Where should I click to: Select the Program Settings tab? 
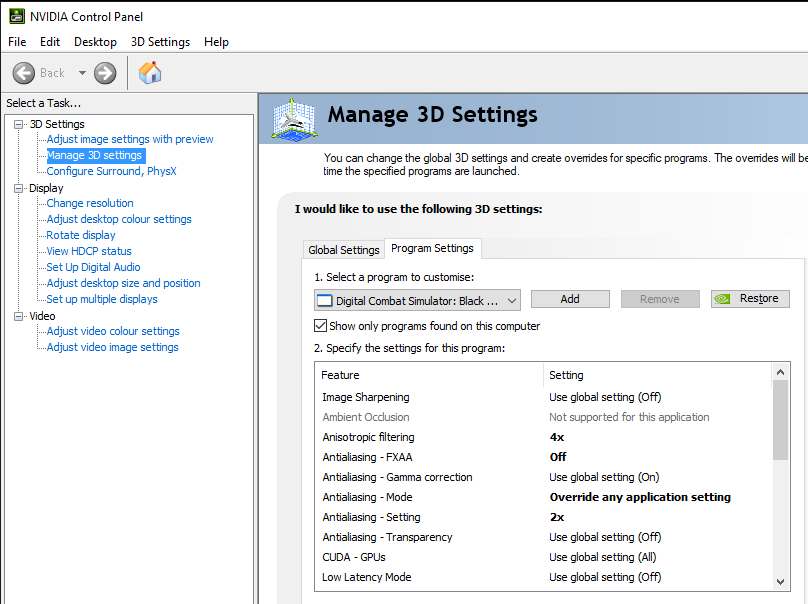pos(432,248)
